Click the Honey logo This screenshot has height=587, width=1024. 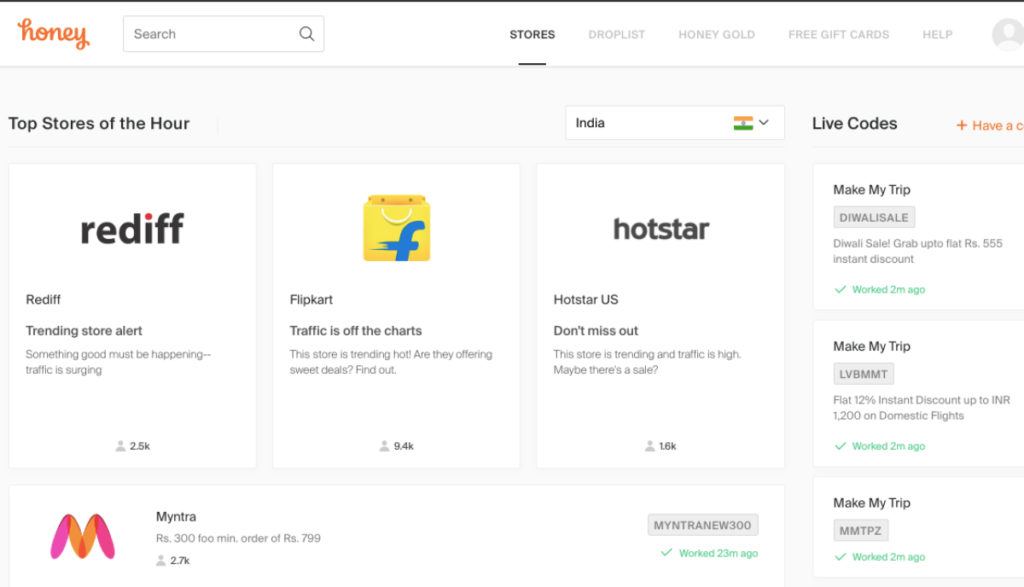point(54,33)
